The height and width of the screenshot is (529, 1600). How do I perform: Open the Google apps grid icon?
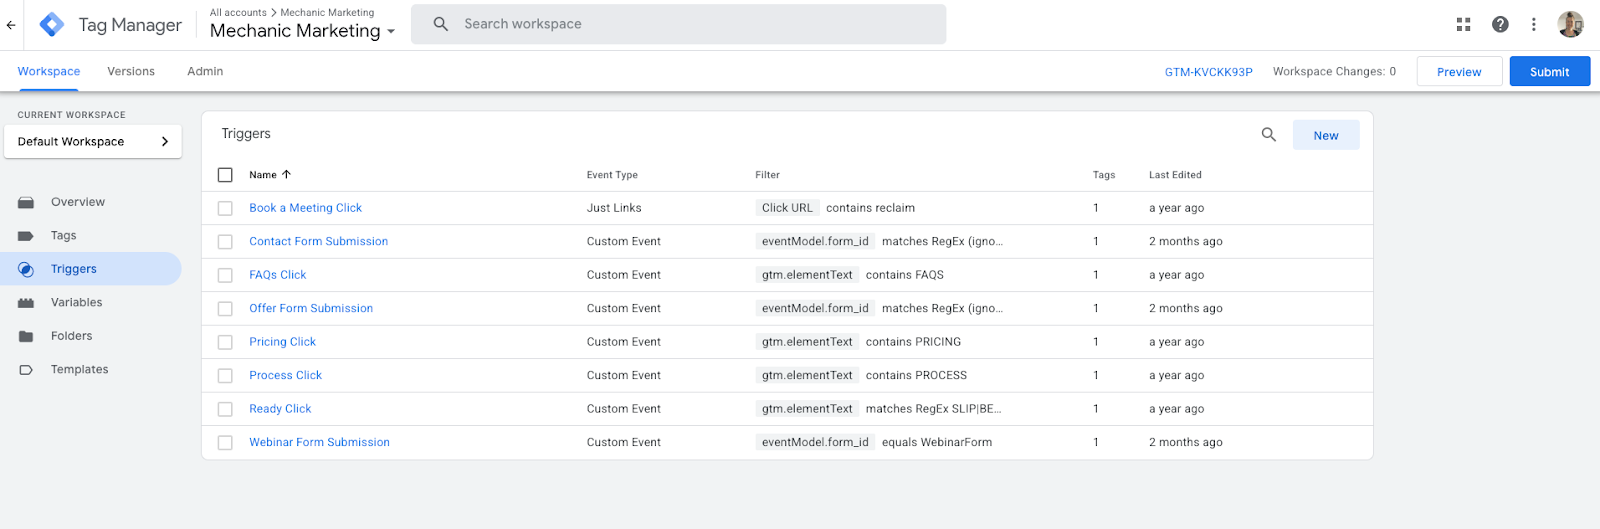point(1463,25)
